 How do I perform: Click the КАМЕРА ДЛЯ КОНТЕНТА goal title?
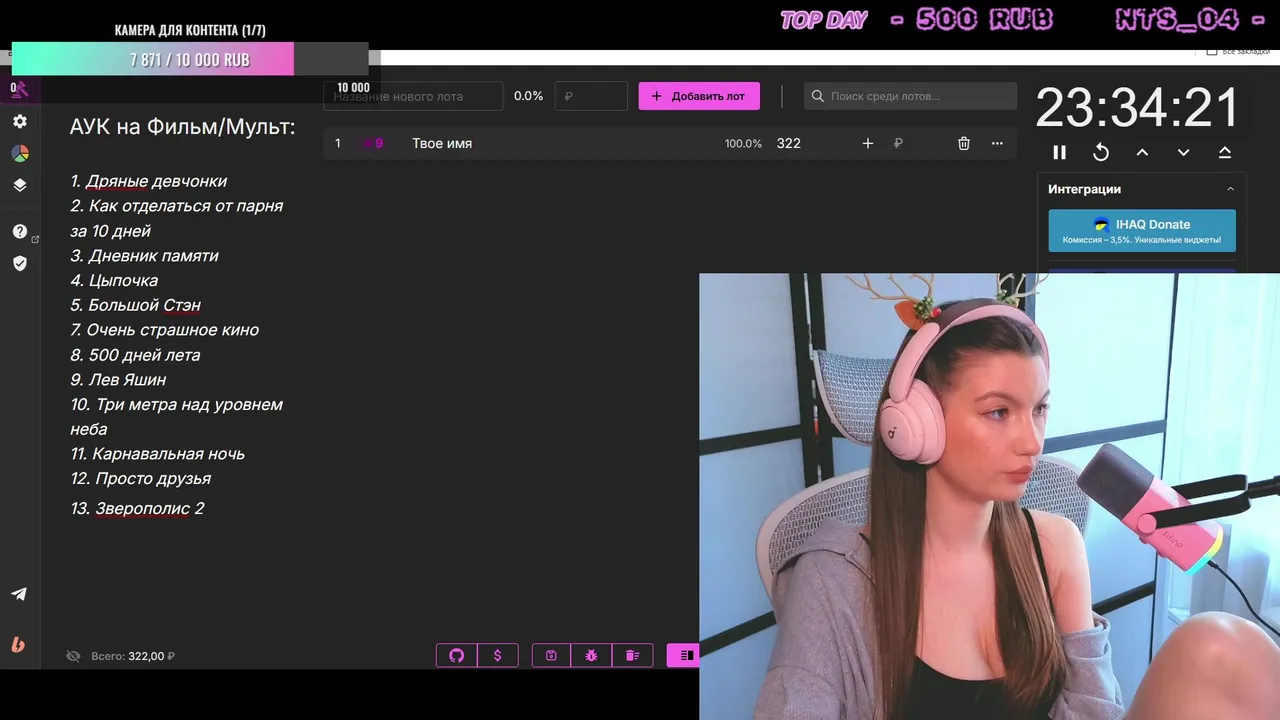[x=190, y=30]
